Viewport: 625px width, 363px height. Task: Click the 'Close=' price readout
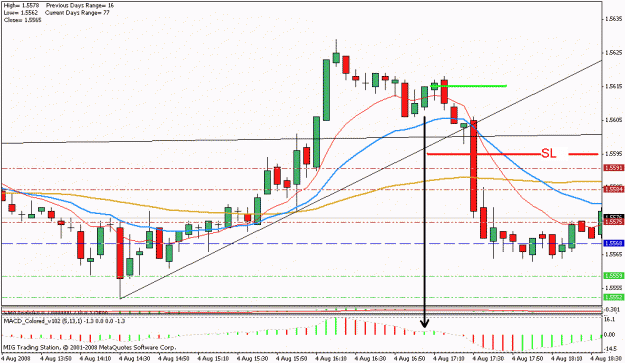pos(22,20)
